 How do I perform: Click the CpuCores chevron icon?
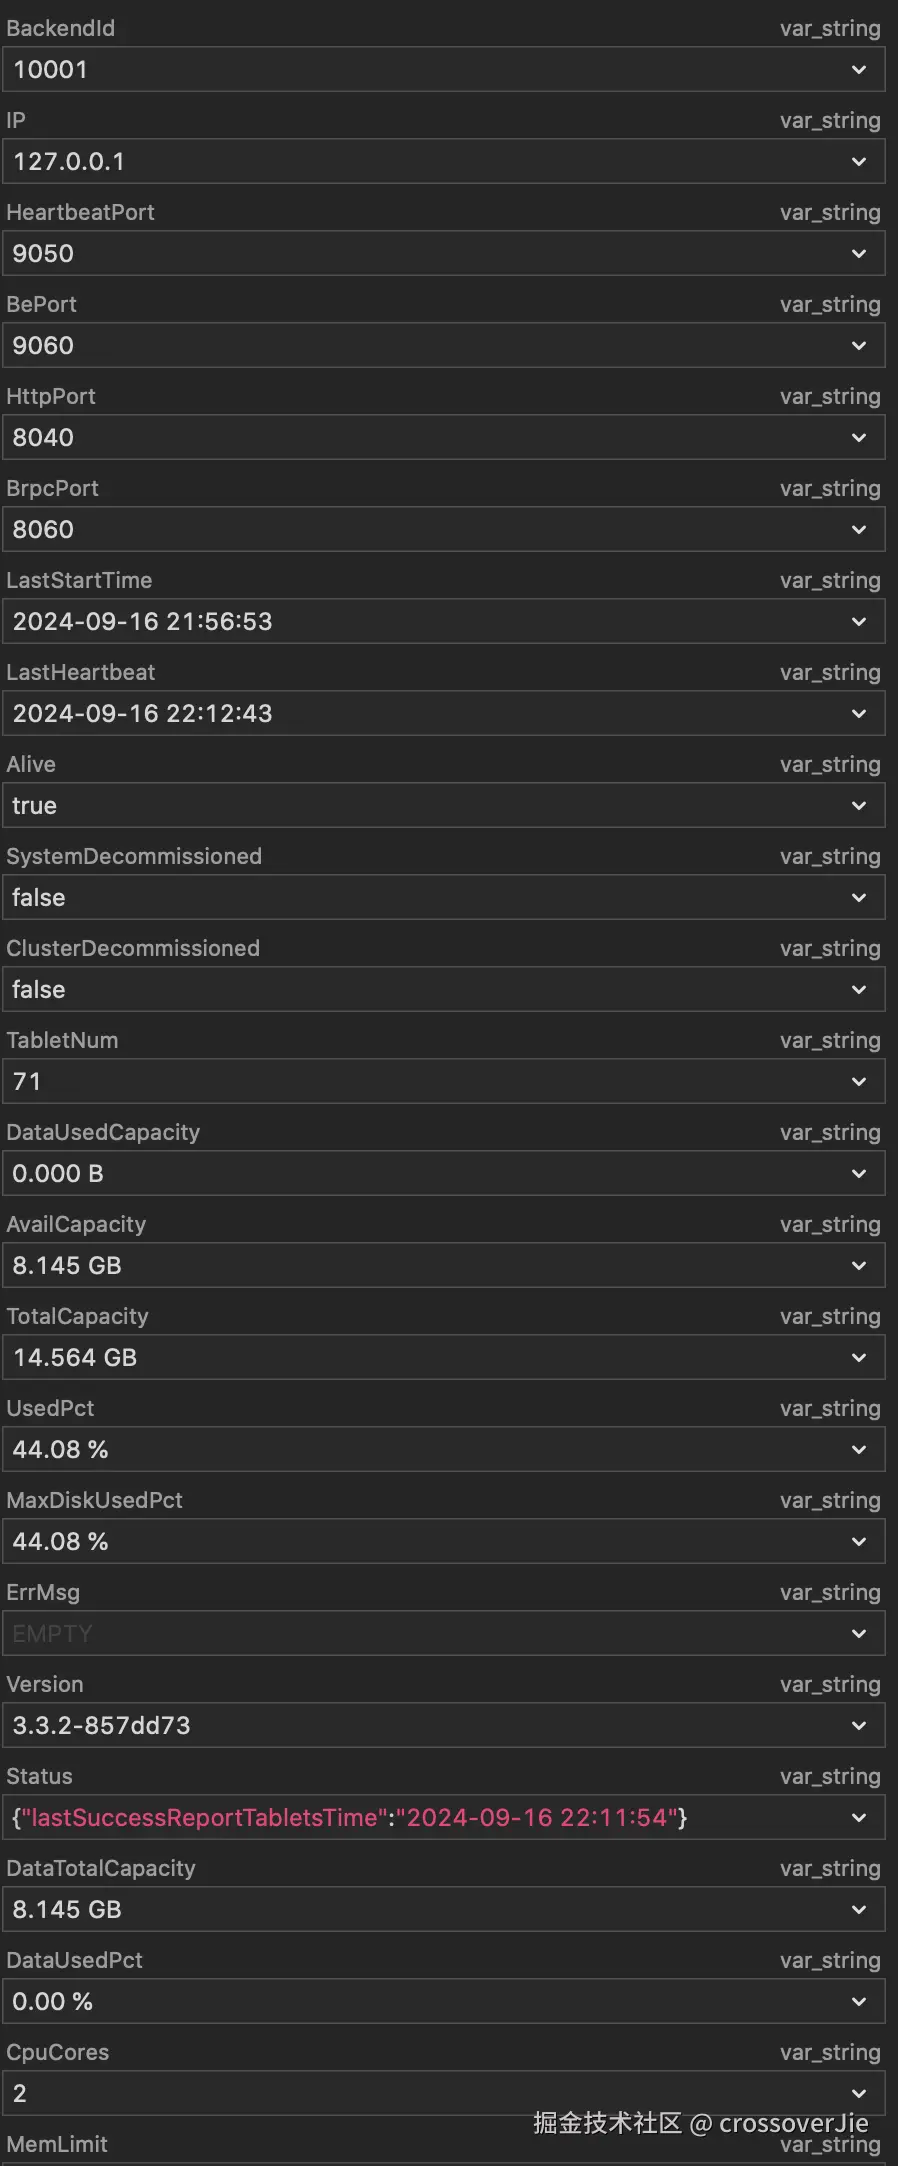858,2094
